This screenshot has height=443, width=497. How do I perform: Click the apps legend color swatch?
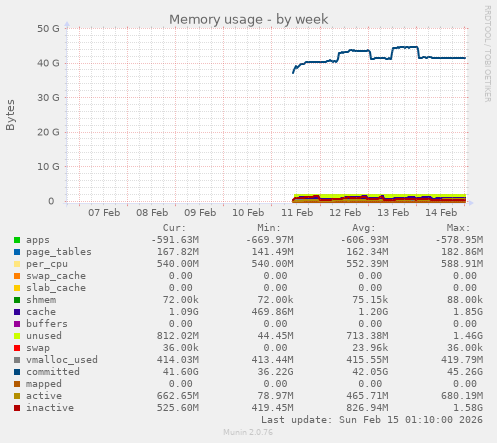click(x=17, y=240)
